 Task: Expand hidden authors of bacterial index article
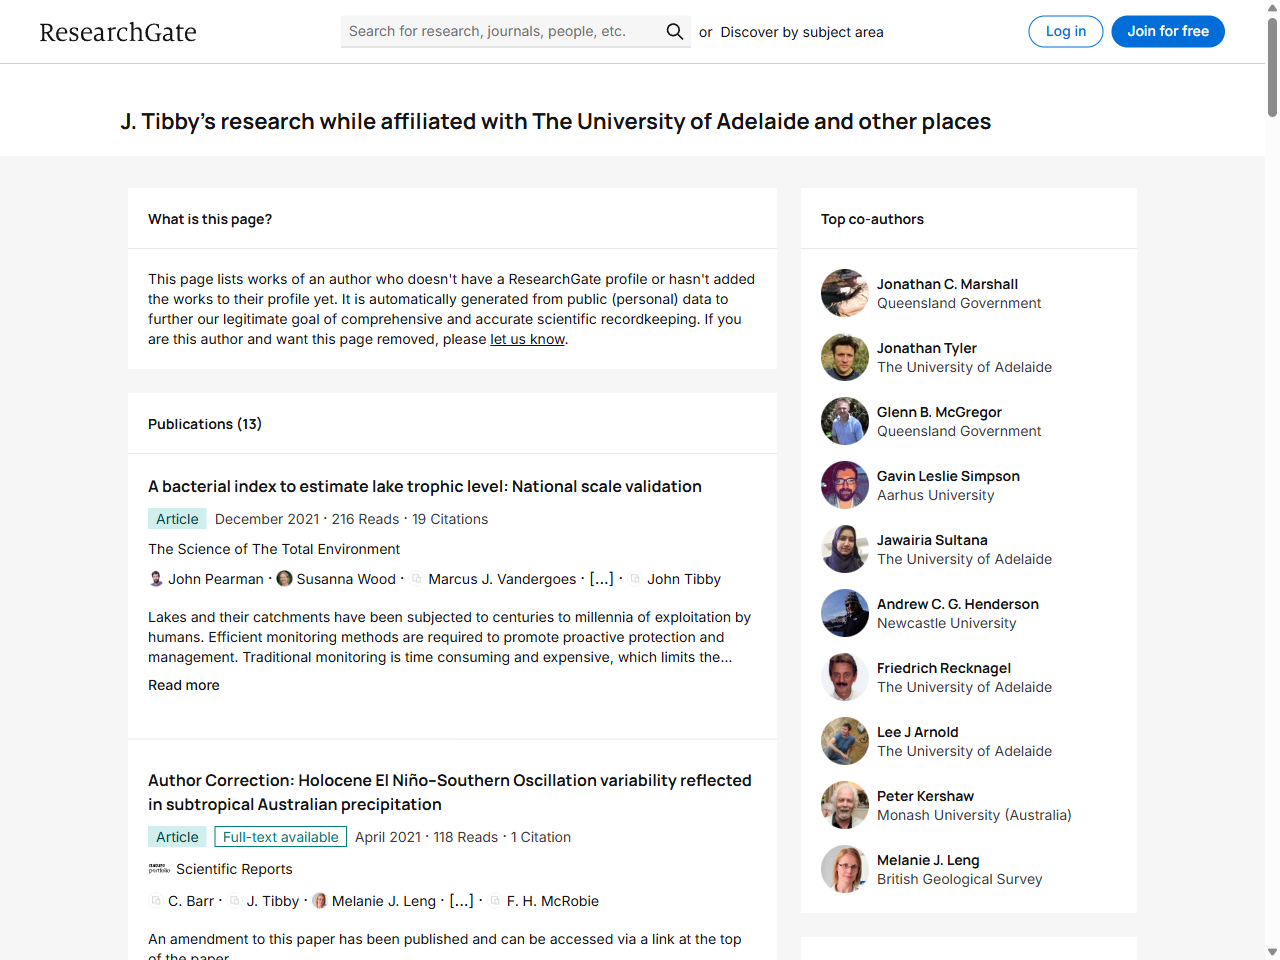pos(601,579)
